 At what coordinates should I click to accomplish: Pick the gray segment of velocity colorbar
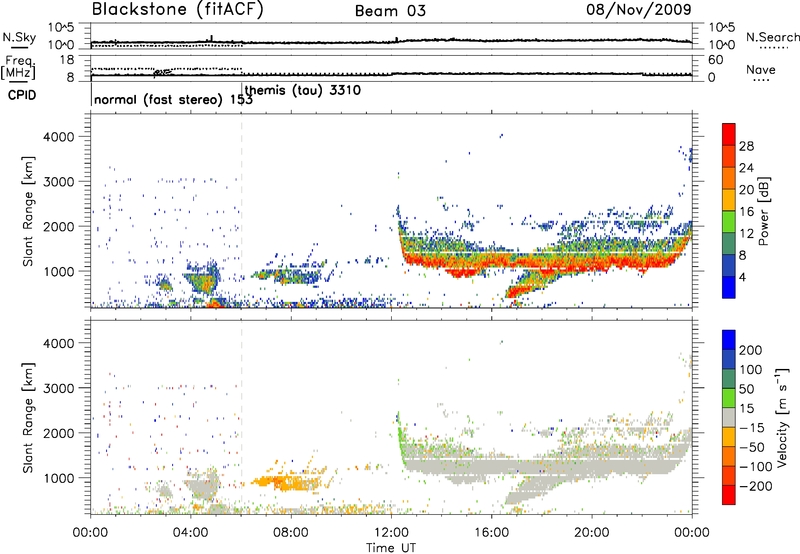click(x=729, y=417)
